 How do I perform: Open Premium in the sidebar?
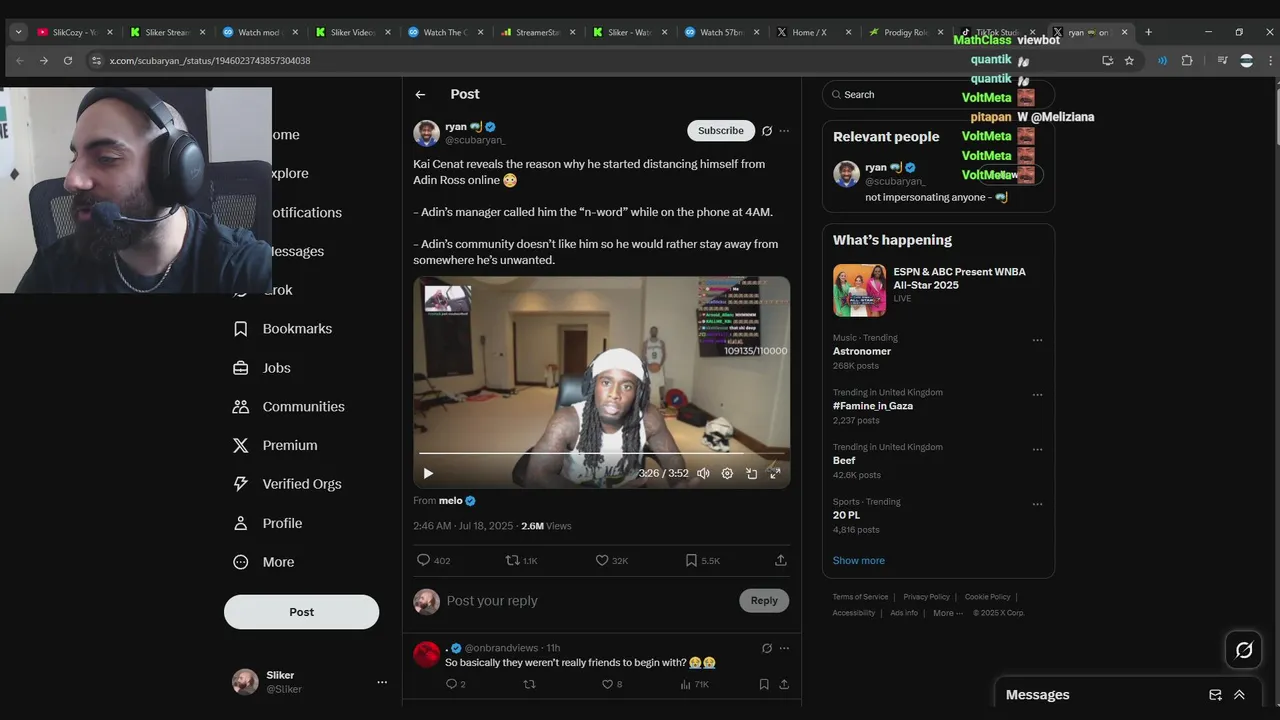click(275, 445)
